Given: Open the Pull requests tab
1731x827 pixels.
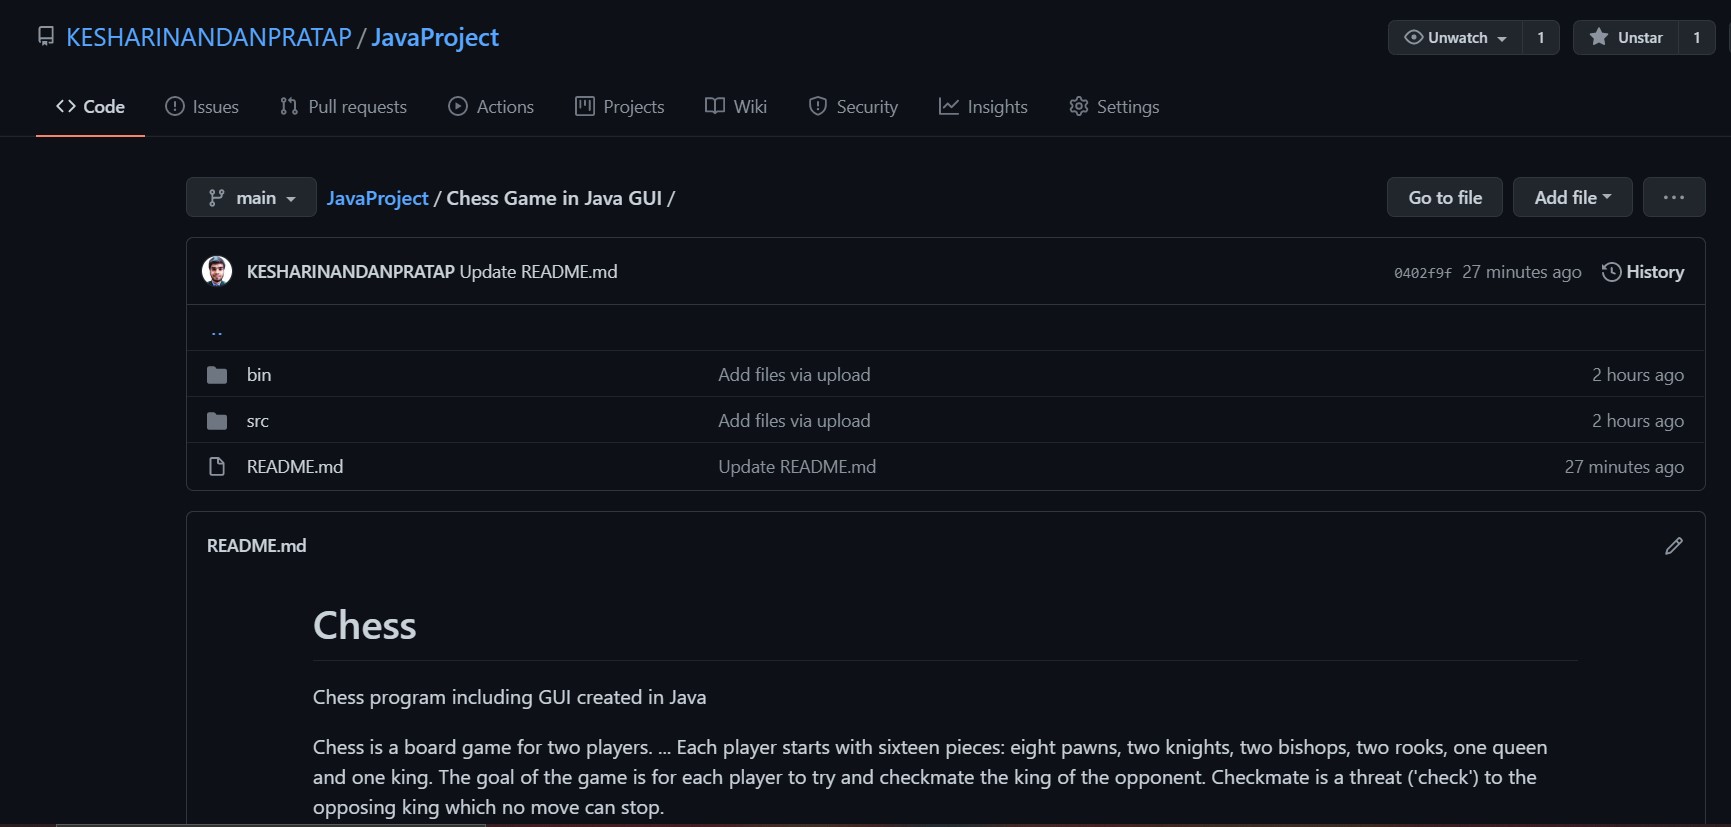Looking at the screenshot, I should (343, 107).
